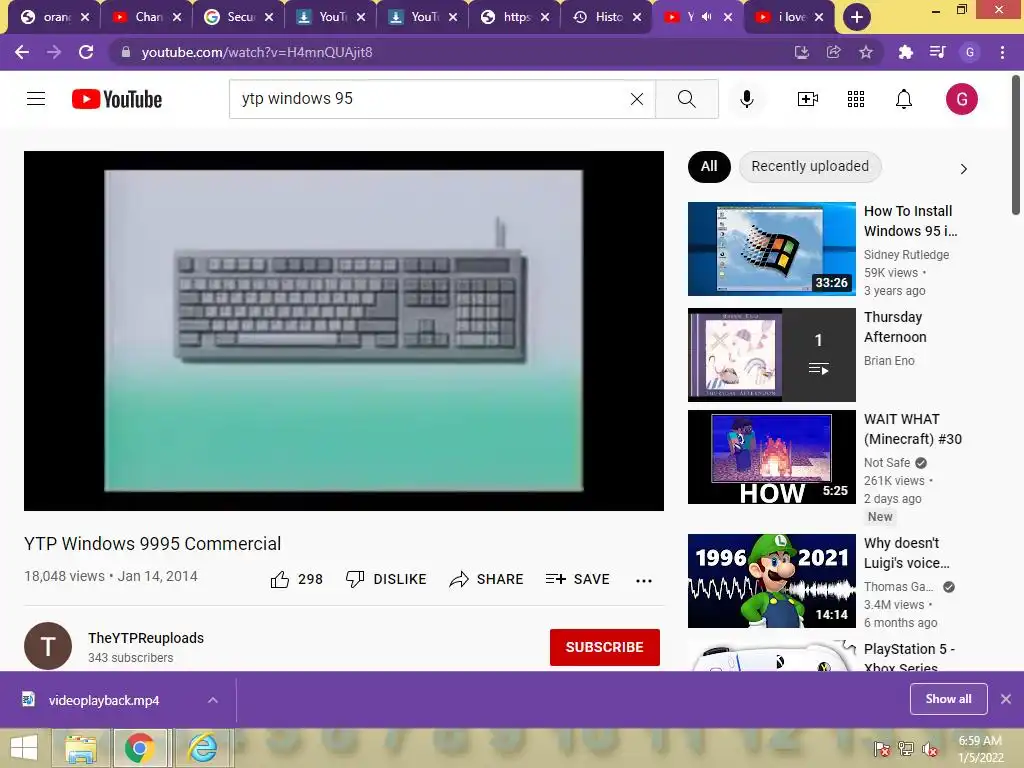Open TheYTPReuploads channel avatar
Screen dimensions: 1024x768
click(x=48, y=646)
